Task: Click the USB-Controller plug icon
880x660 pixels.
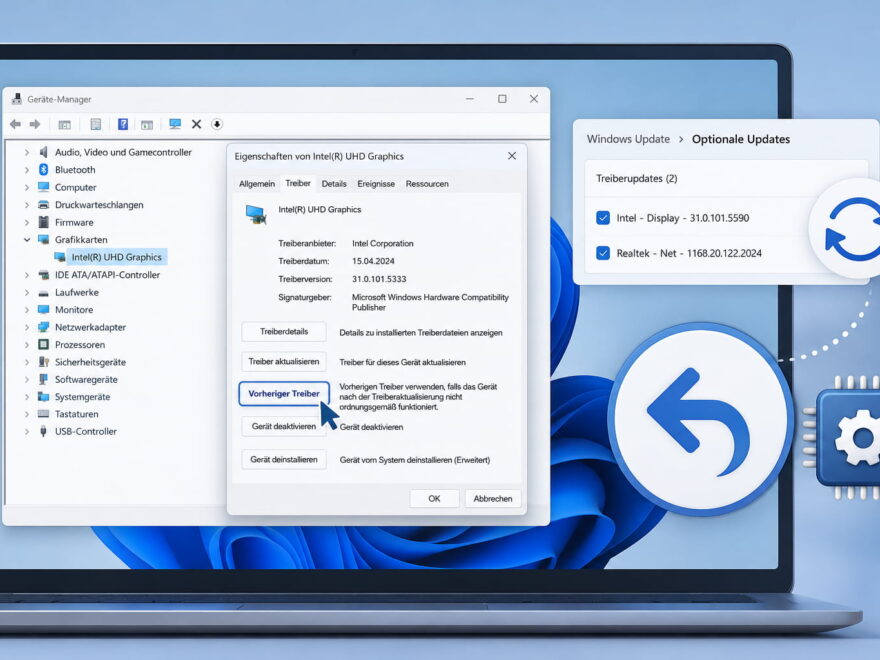Action: (x=43, y=432)
